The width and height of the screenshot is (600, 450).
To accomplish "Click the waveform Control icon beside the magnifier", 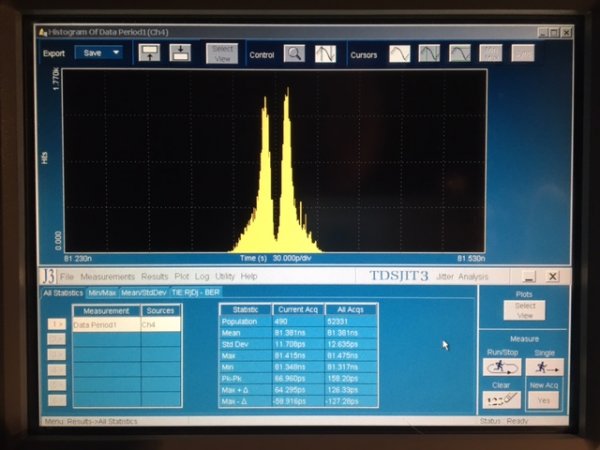I will 325,54.
